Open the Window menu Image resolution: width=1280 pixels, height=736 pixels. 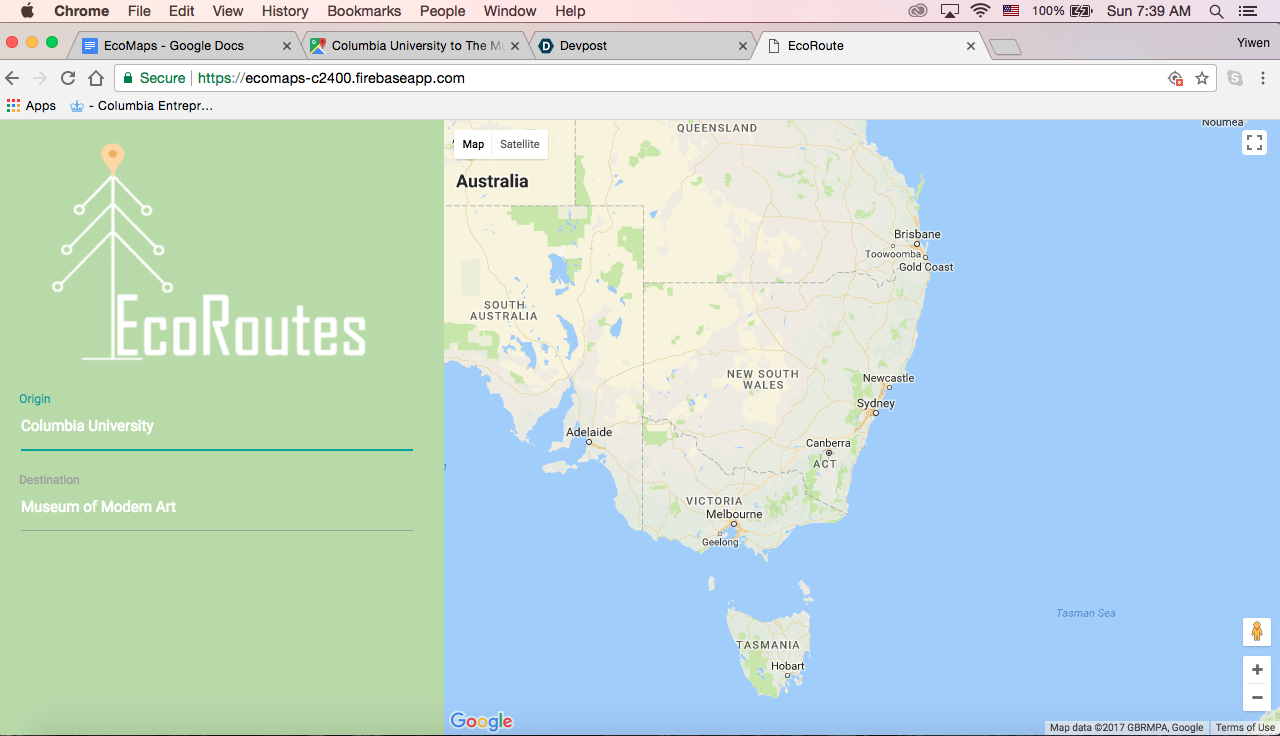[x=510, y=11]
